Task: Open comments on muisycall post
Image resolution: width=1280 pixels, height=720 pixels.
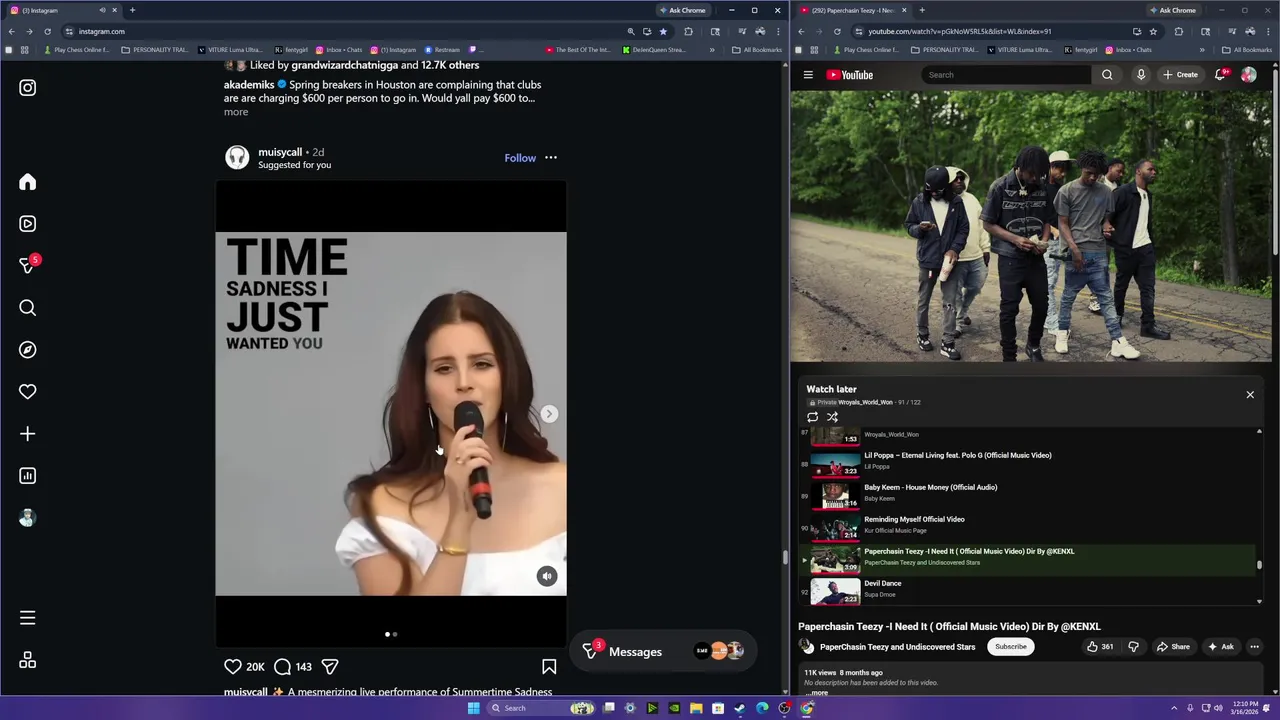Action: (282, 667)
